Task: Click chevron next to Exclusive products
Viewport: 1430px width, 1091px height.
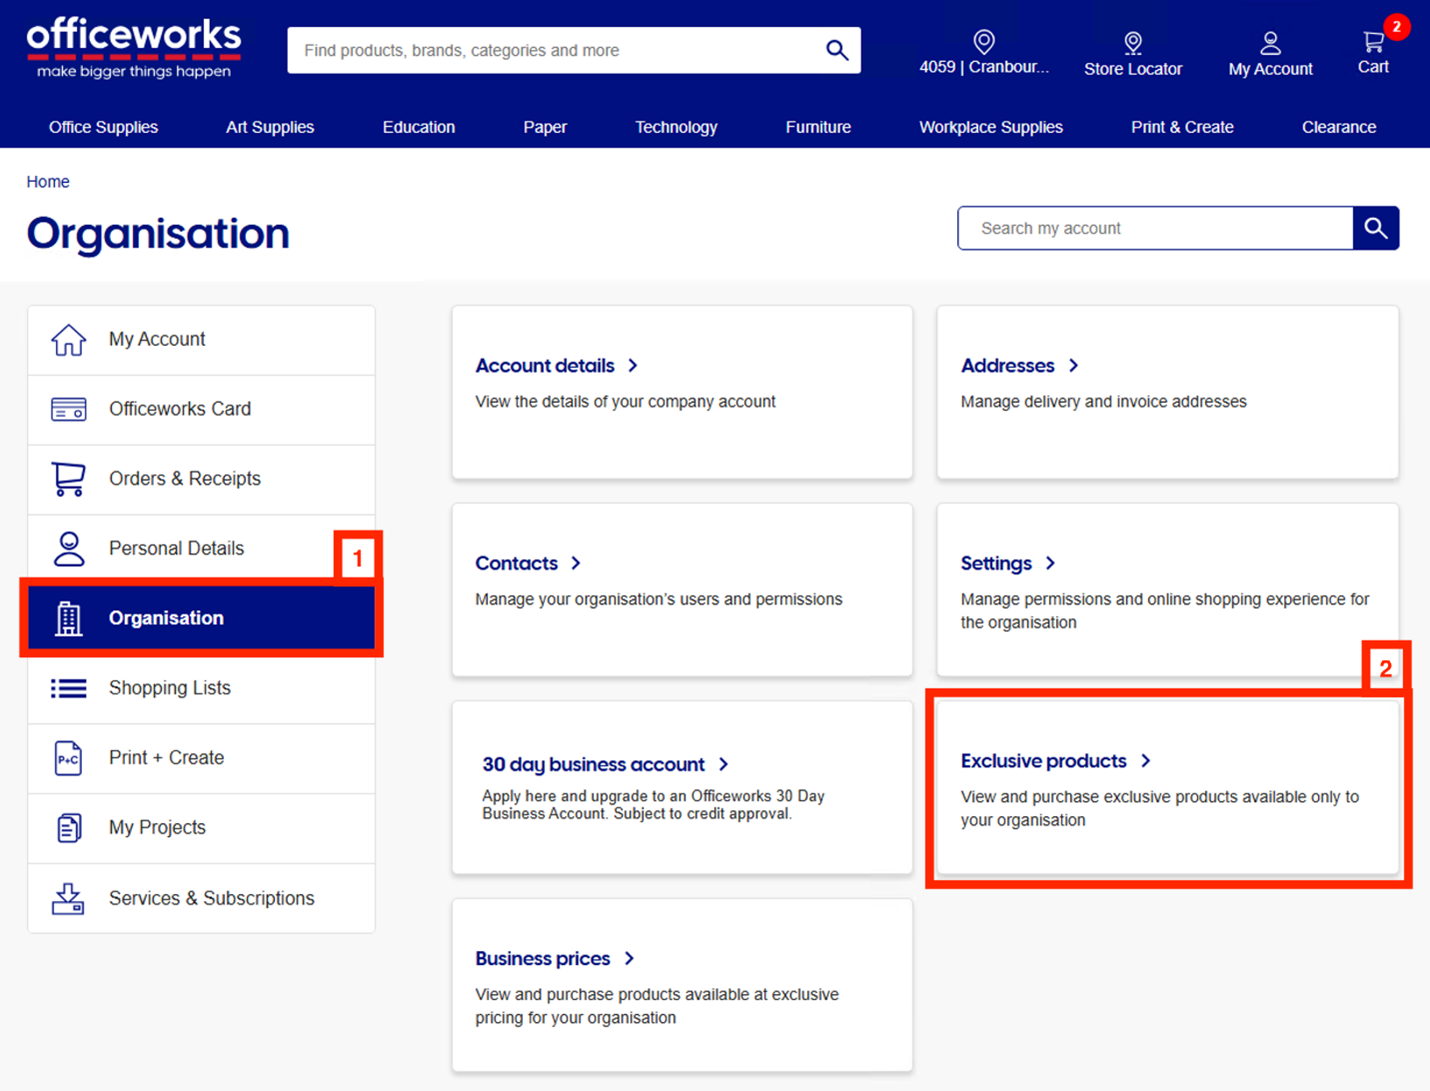Action: click(1146, 761)
